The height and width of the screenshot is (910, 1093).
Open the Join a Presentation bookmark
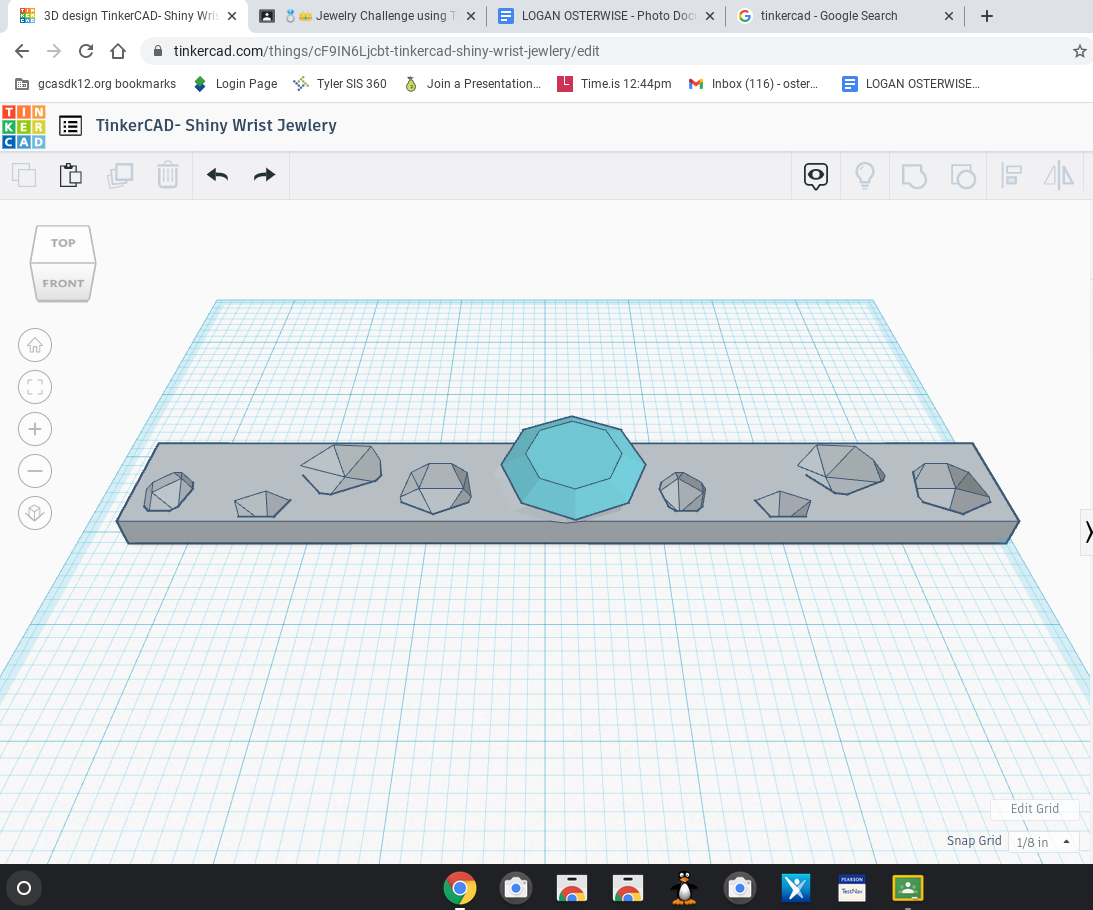tap(473, 84)
